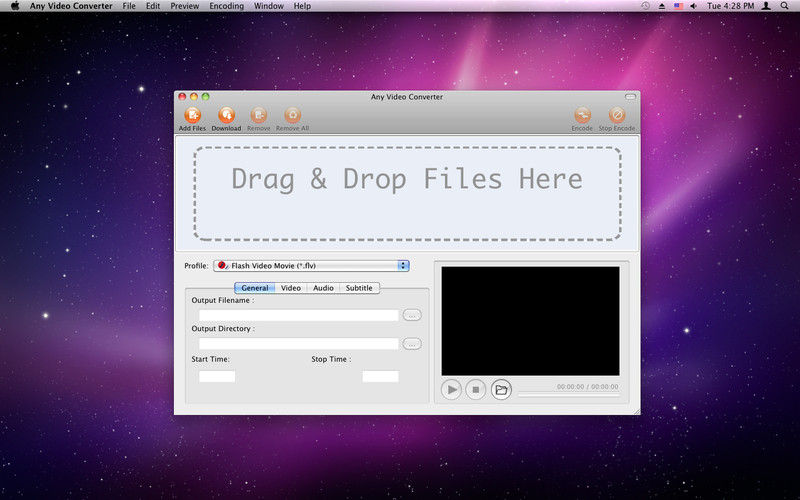Switch to the Video tab
The height and width of the screenshot is (500, 800).
(290, 288)
